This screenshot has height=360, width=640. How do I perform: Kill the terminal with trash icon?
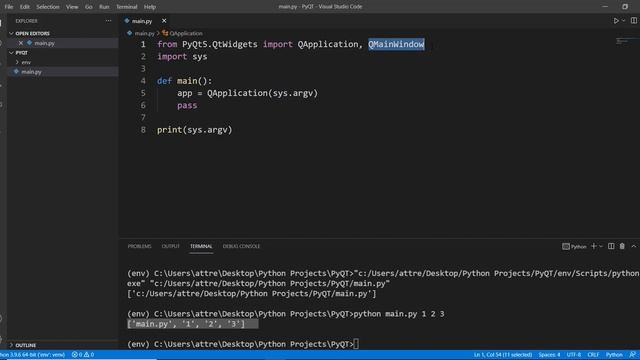point(622,246)
